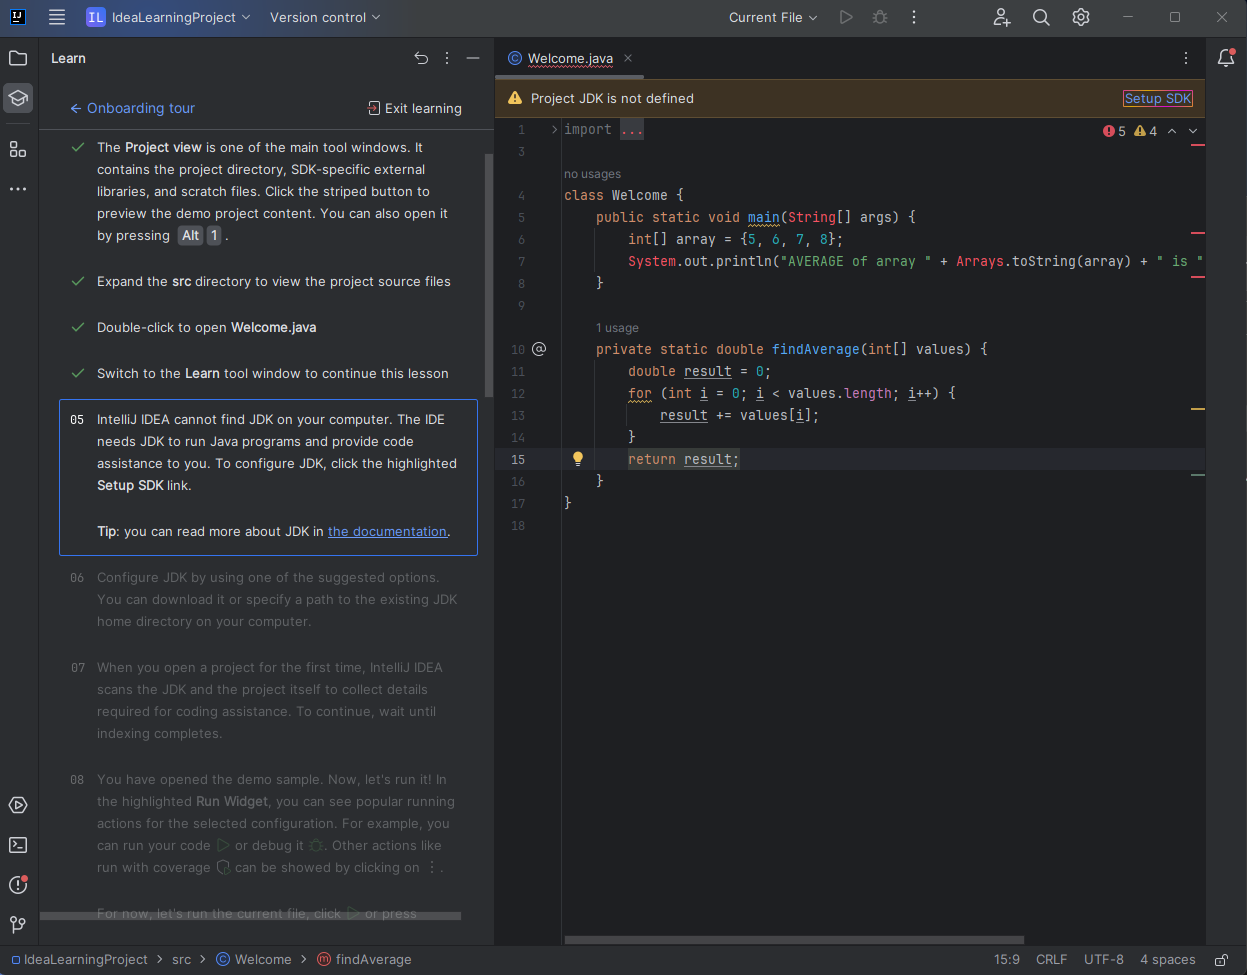Open the Git tool window
1247x975 pixels.
(x=18, y=925)
